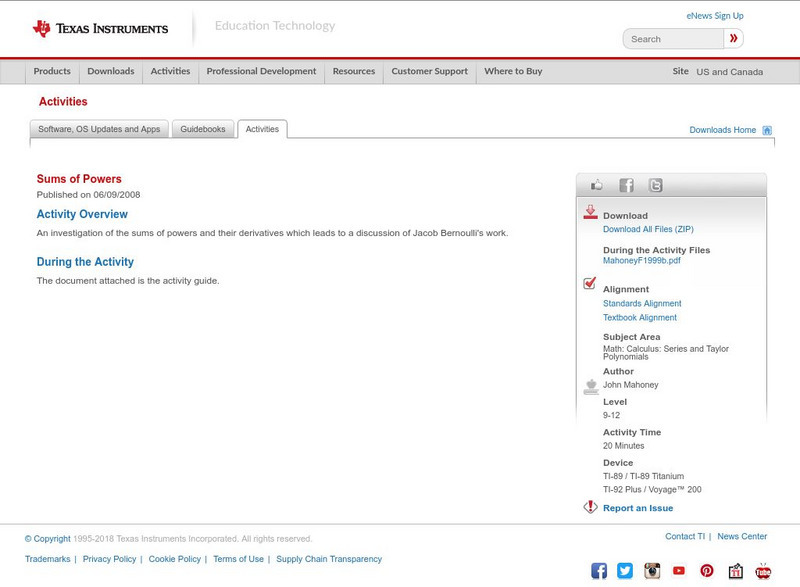Download All Files as ZIP
The height and width of the screenshot is (587, 800).
(x=648, y=228)
